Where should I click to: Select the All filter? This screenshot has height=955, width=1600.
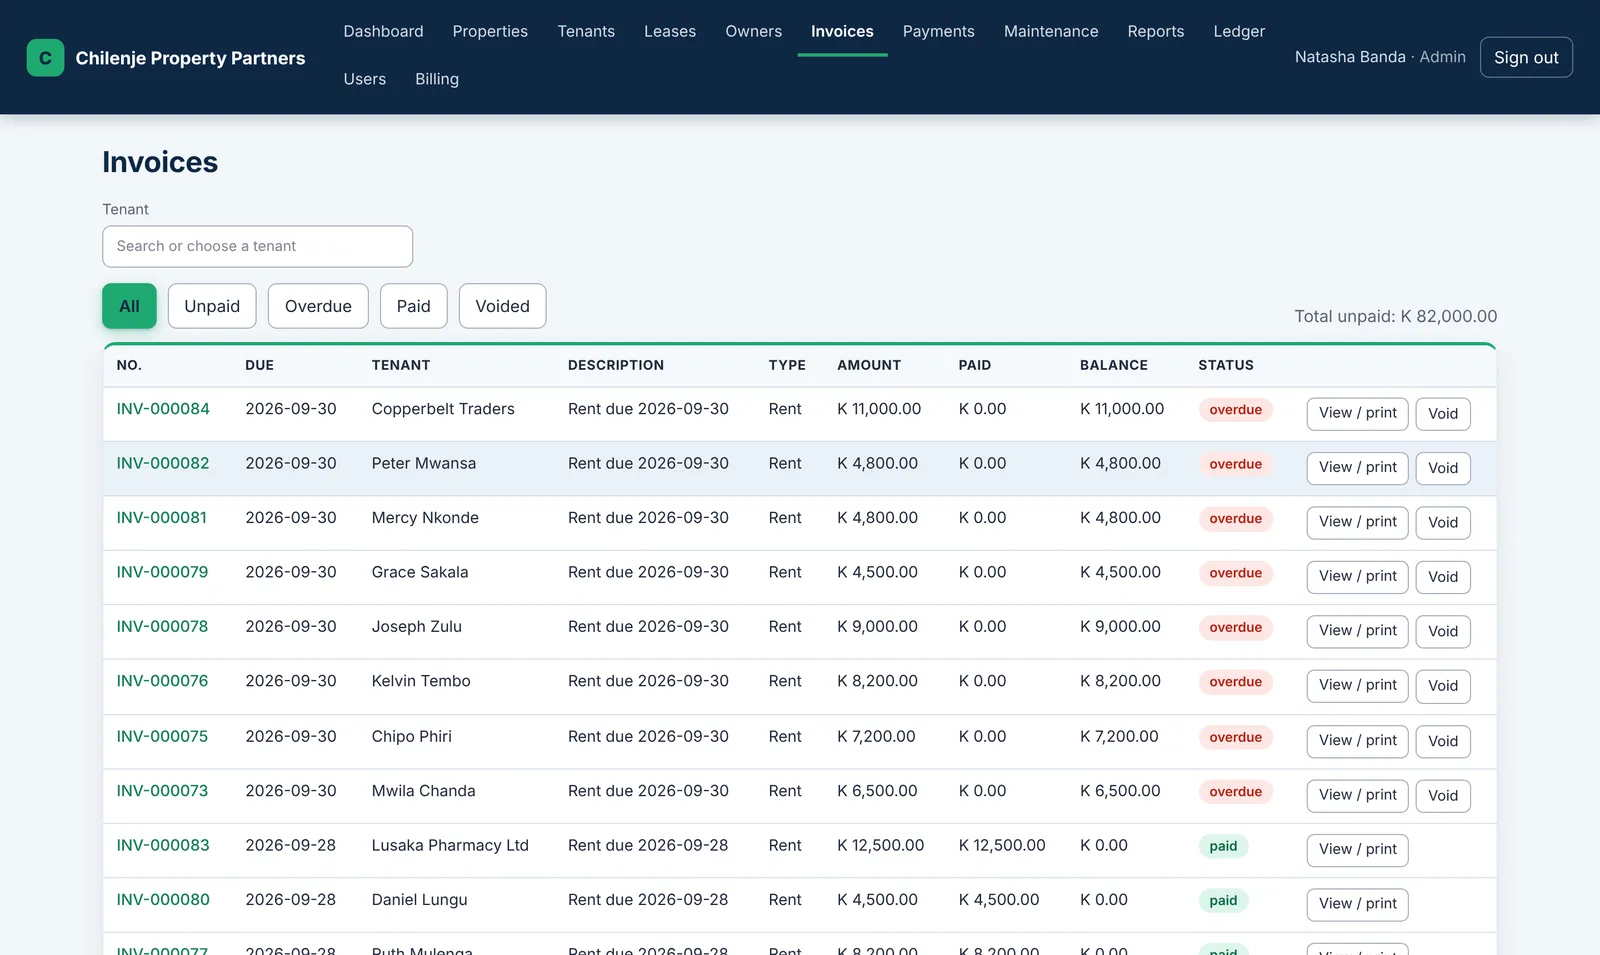coord(129,306)
